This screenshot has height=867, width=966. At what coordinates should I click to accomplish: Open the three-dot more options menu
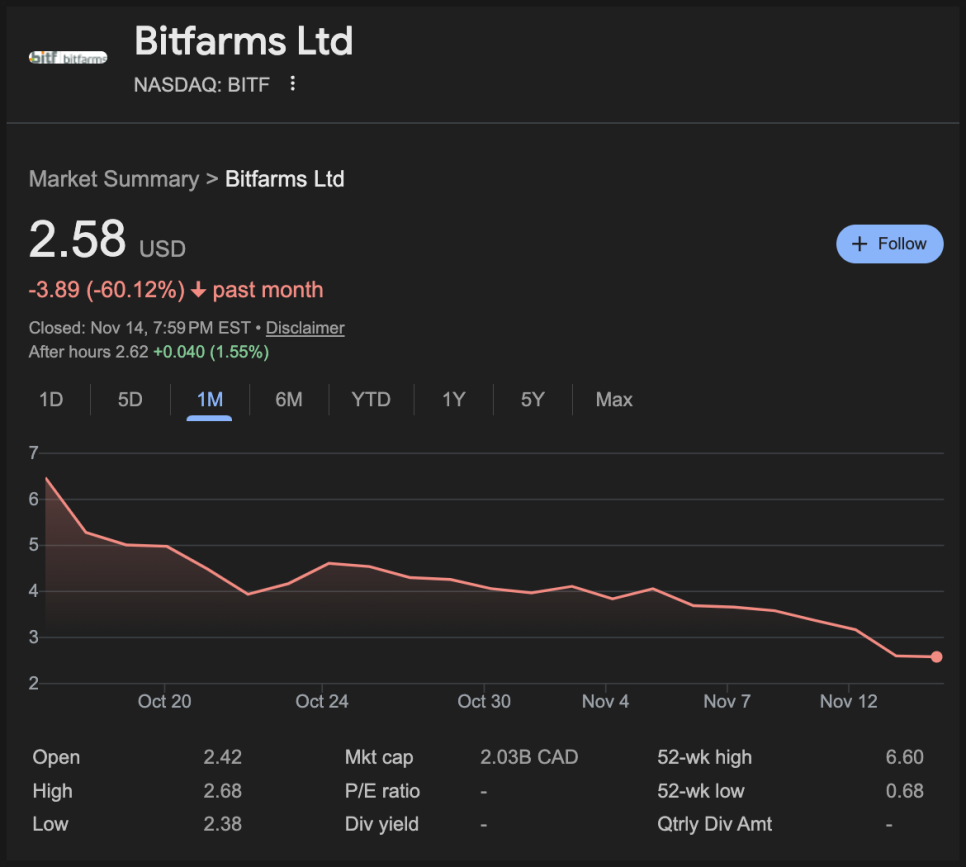(293, 84)
